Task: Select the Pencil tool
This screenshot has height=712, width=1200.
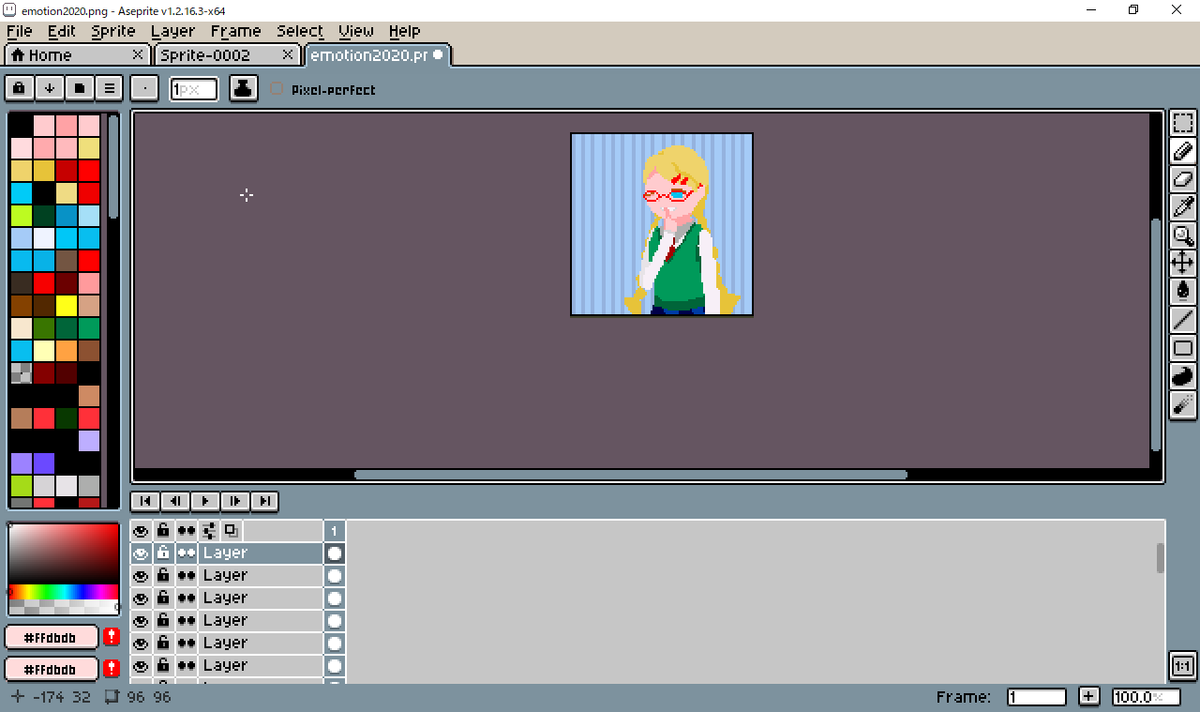Action: [x=1183, y=151]
